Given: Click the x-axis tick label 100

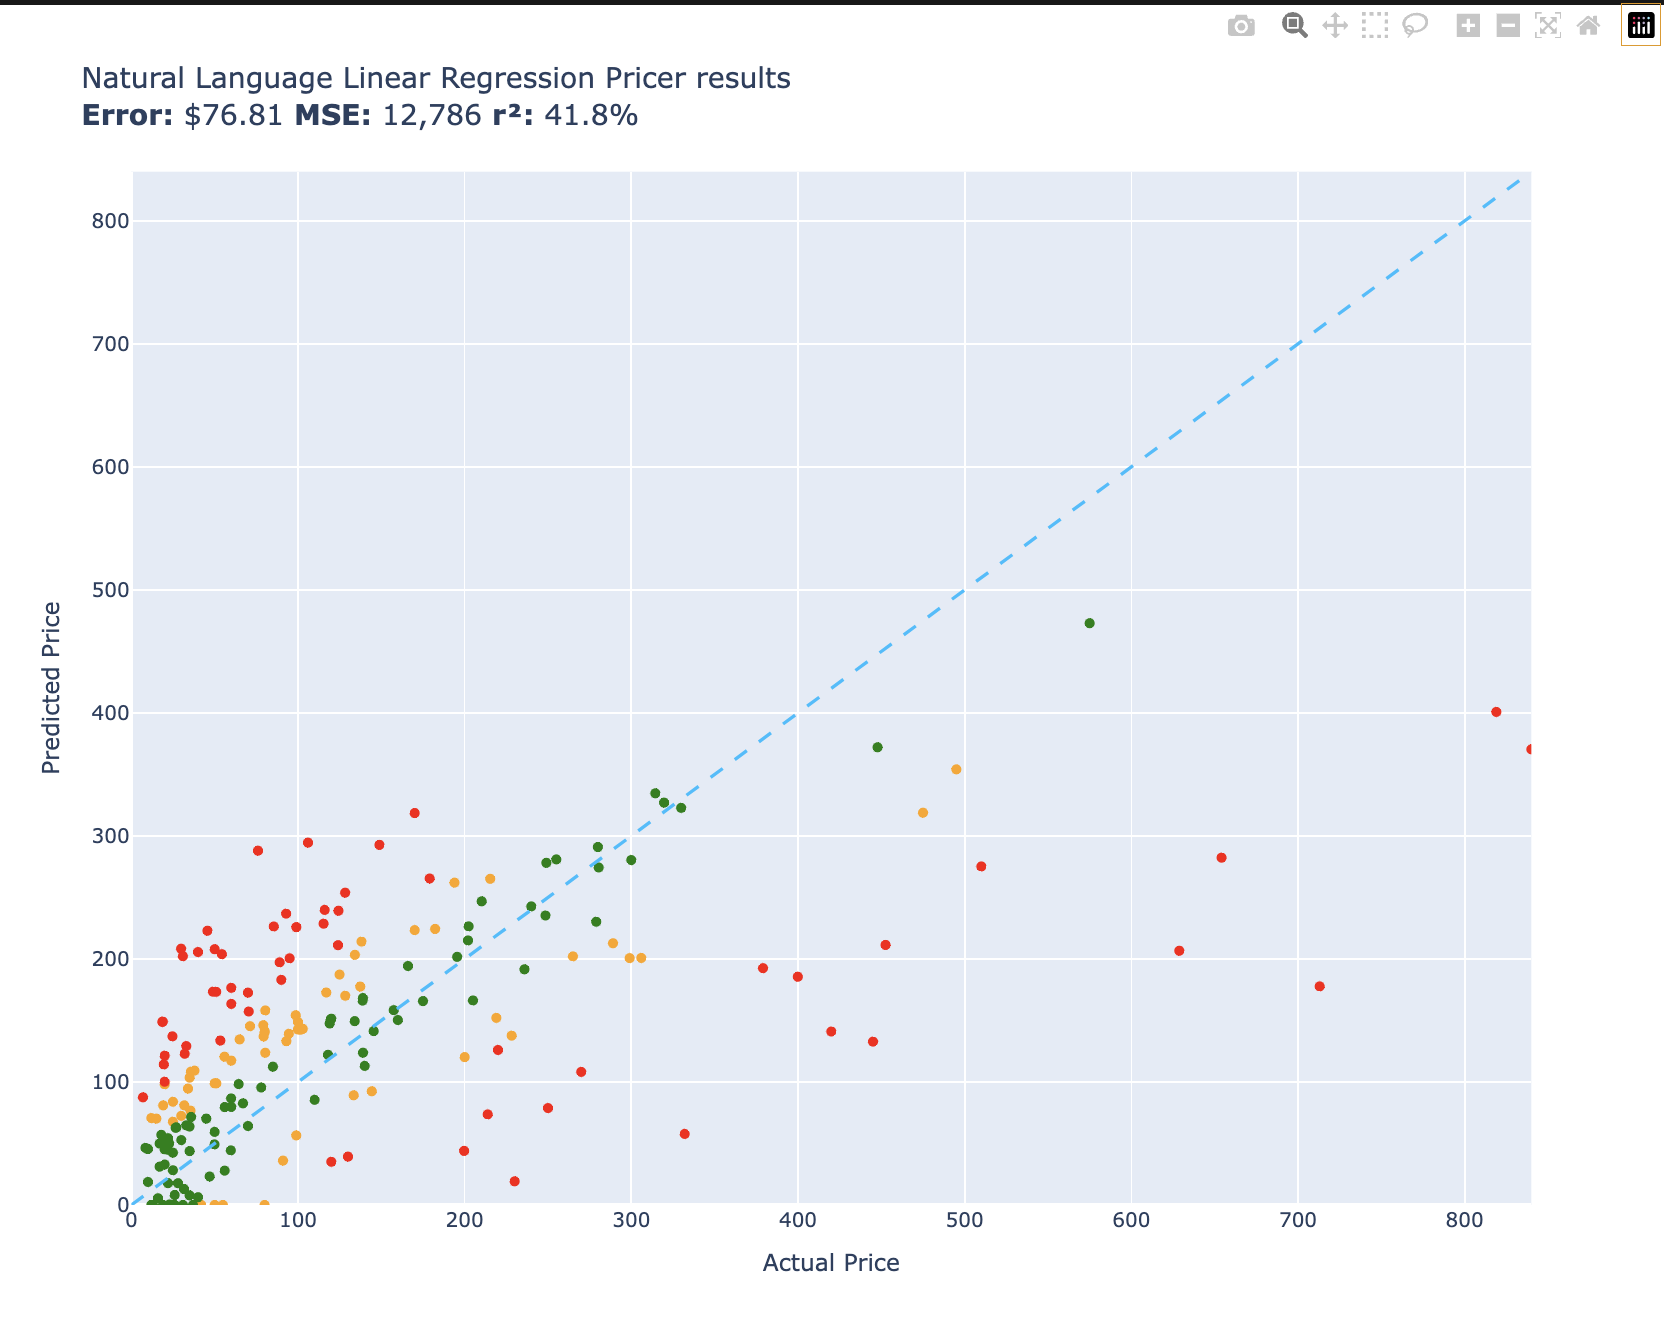Looking at the screenshot, I should pos(298,1220).
